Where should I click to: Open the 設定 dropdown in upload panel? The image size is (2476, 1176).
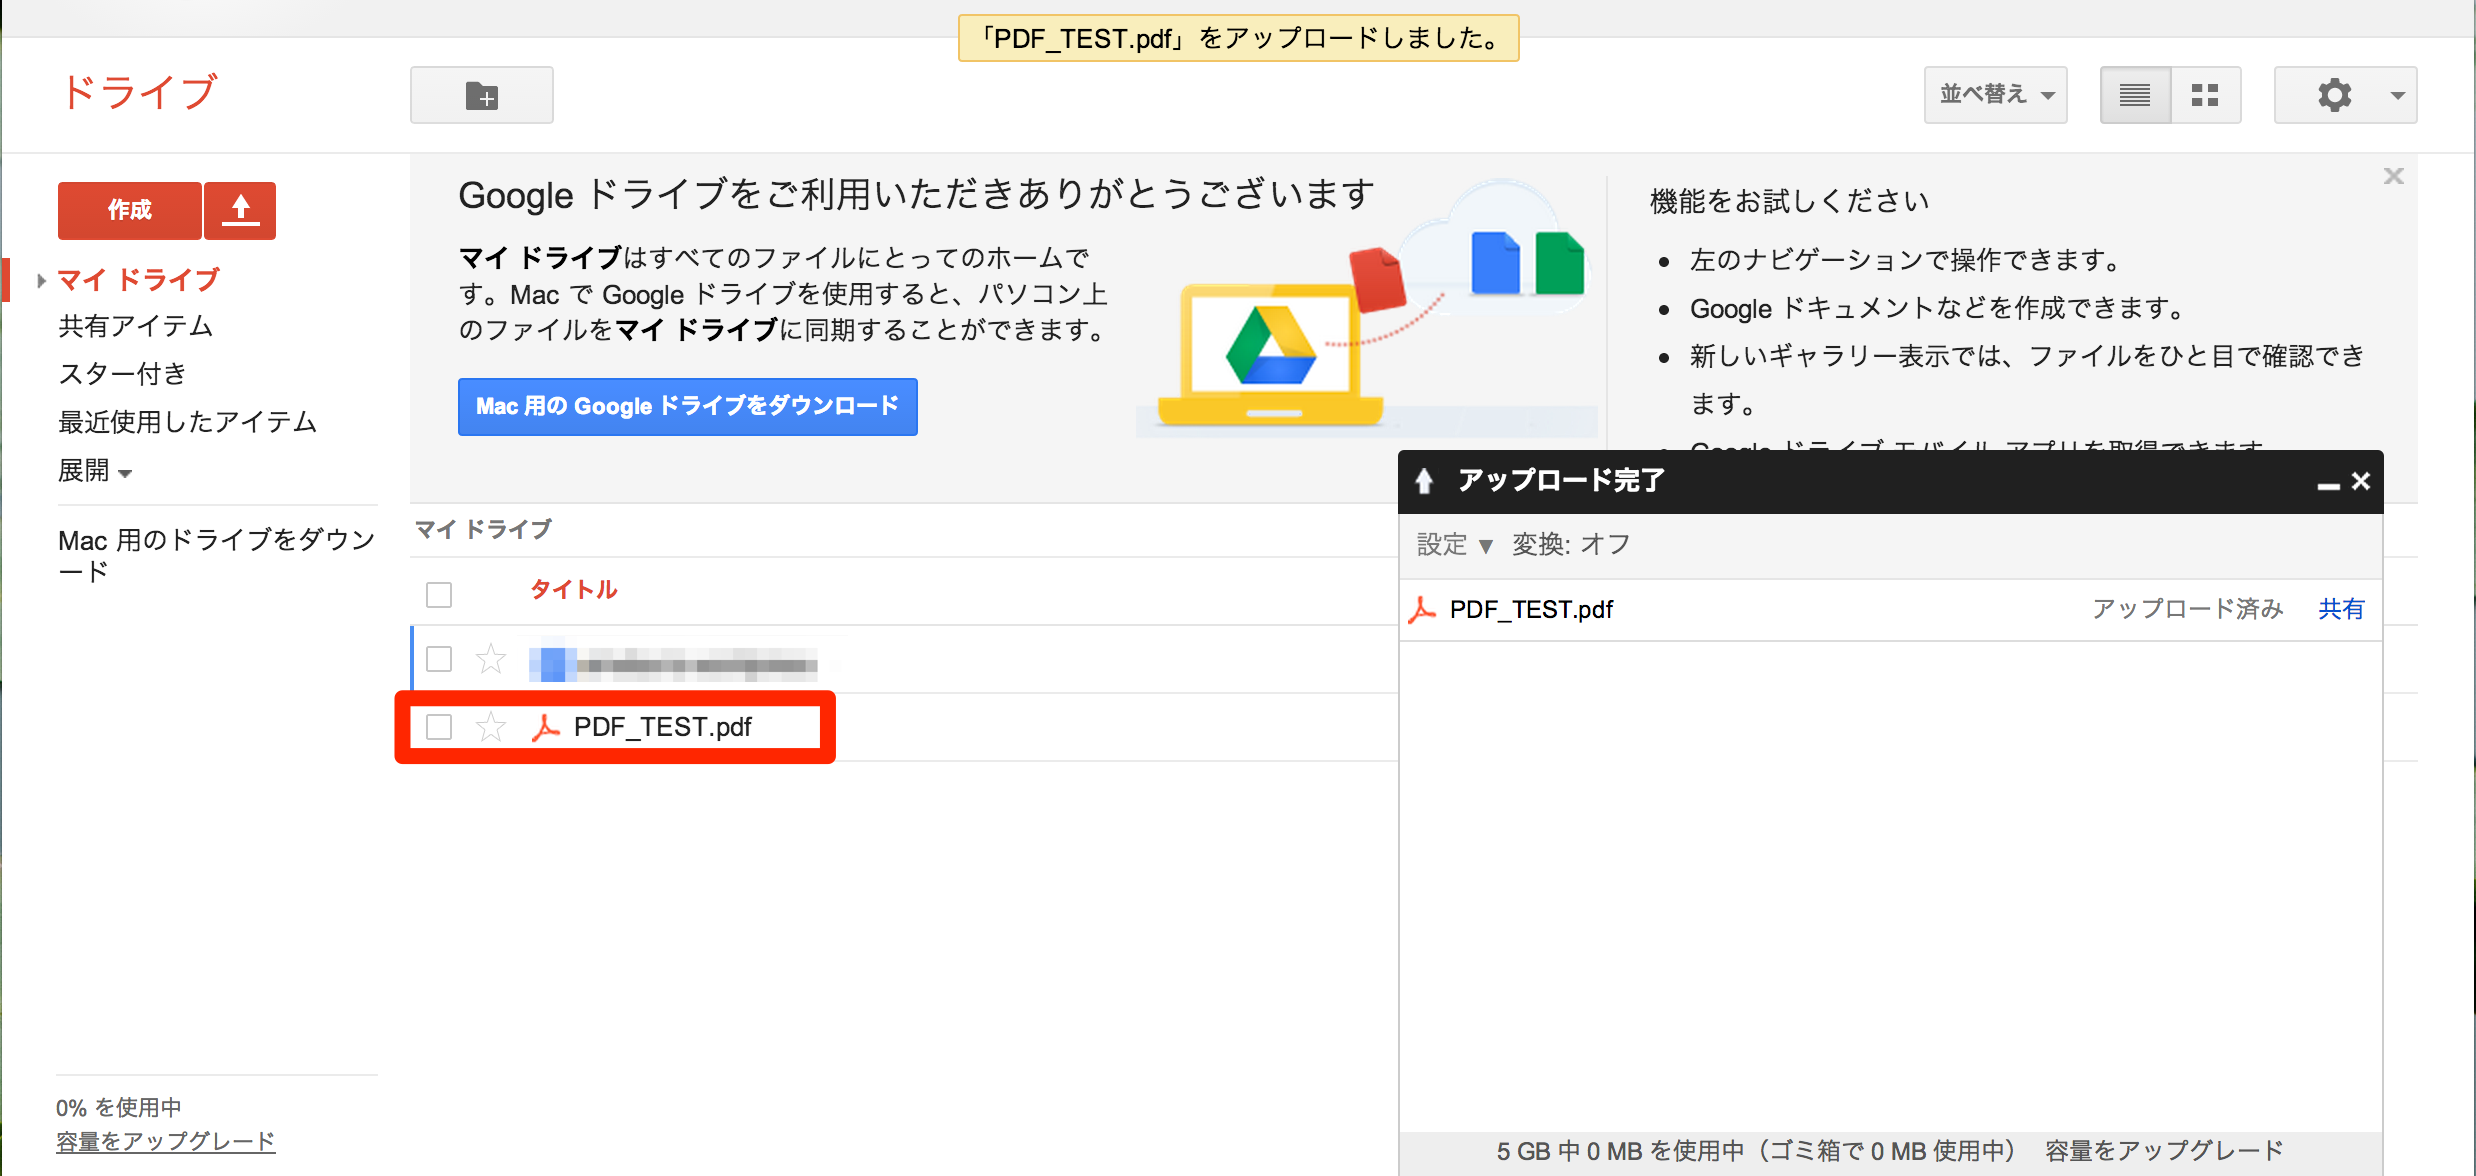coord(1454,545)
